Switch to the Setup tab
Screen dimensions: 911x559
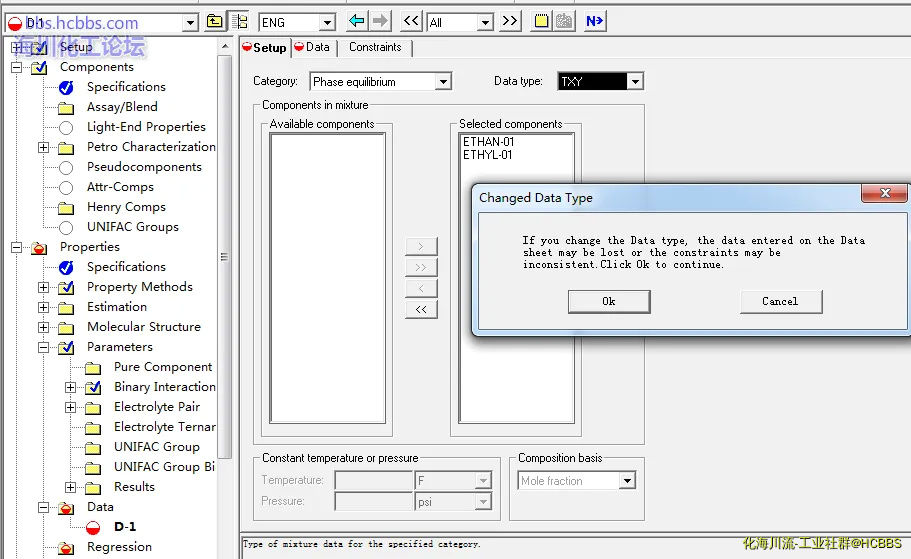coord(264,48)
